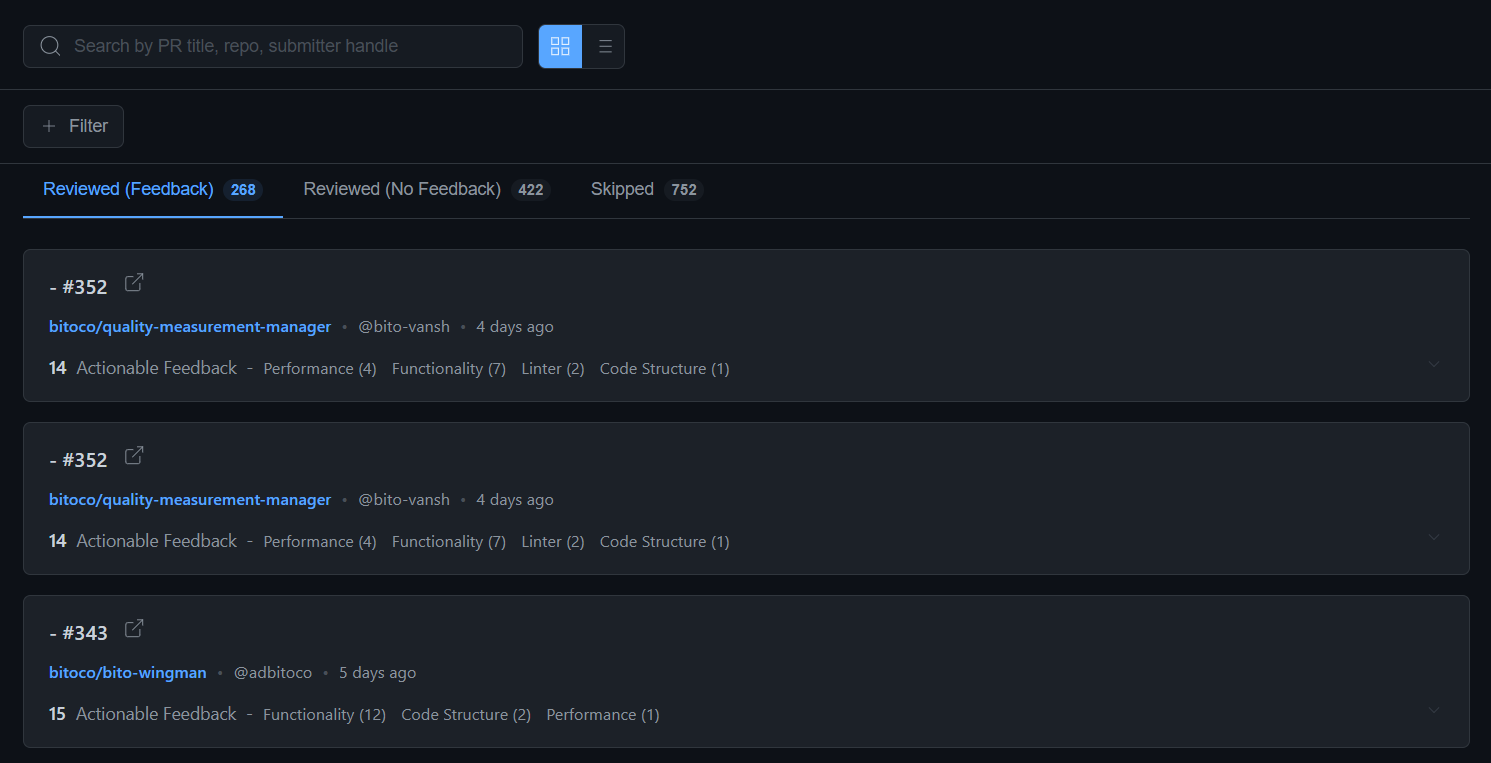1491x763 pixels.
Task: Switch to list view layout
Action: [604, 47]
